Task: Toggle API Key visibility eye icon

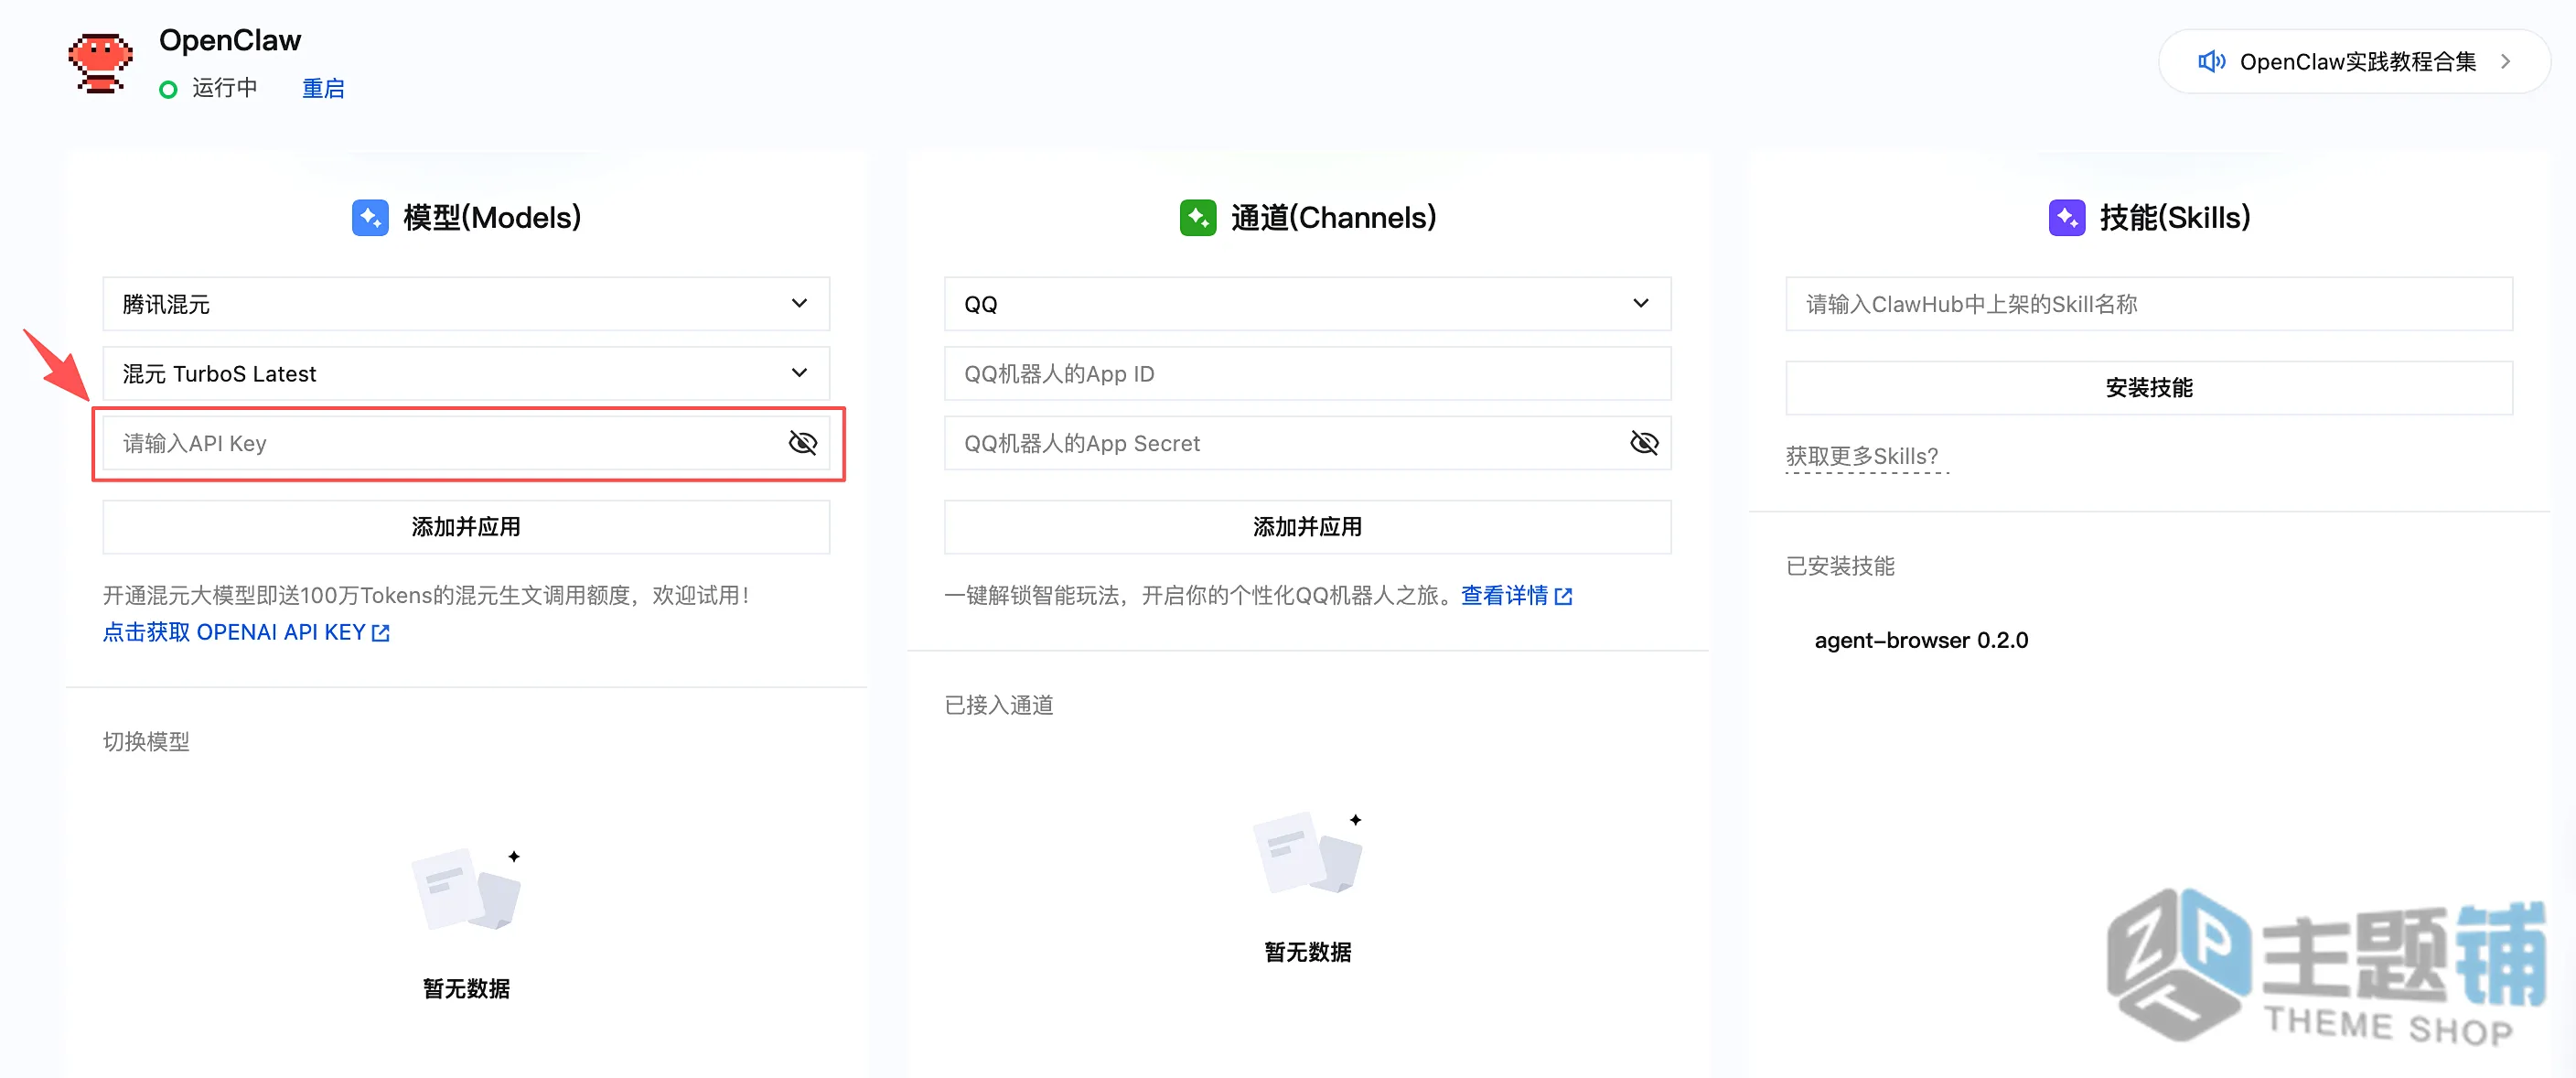Action: click(x=802, y=443)
